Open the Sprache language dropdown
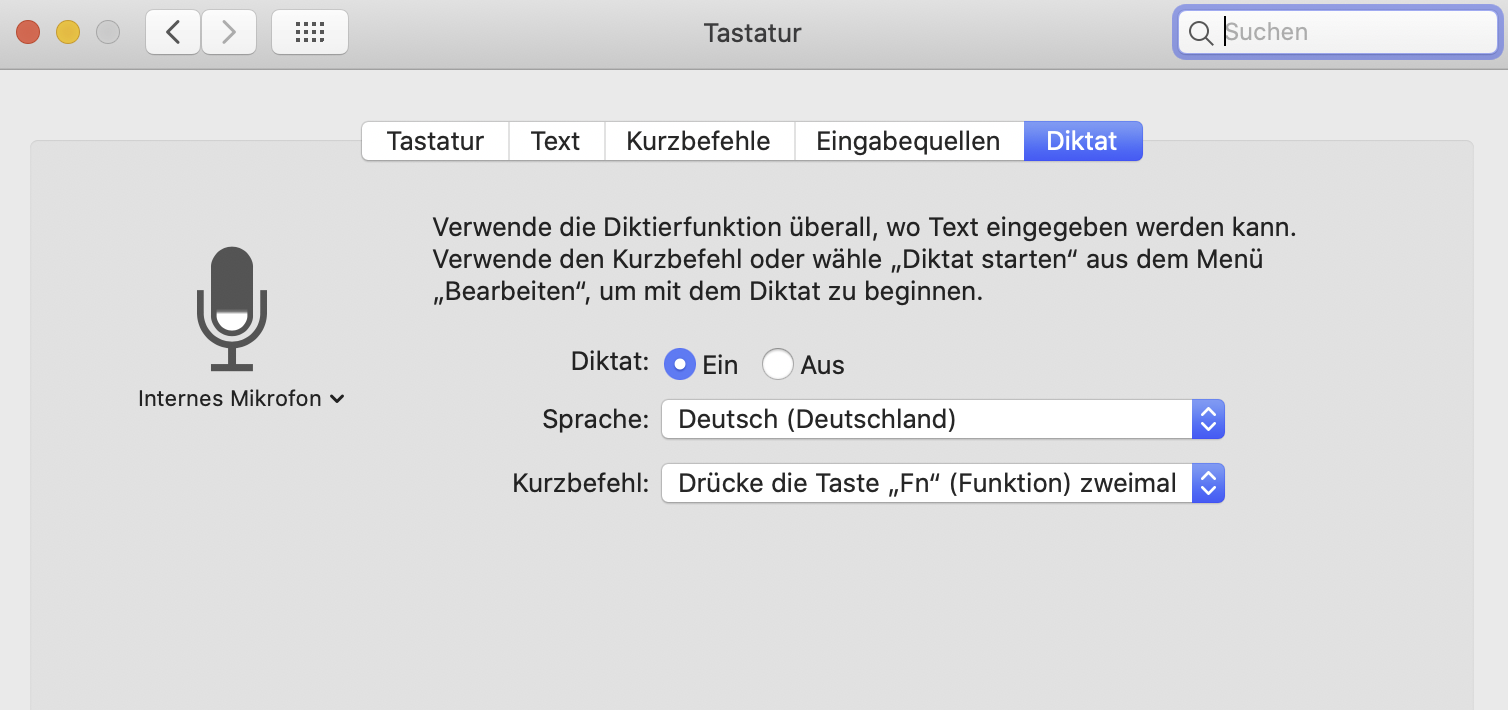 pos(927,419)
